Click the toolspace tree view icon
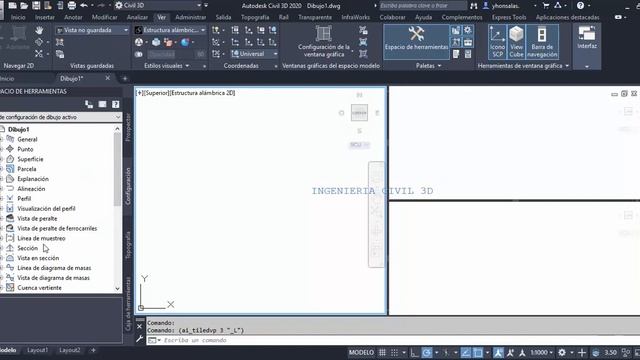This screenshot has height=360, width=640. point(89,104)
